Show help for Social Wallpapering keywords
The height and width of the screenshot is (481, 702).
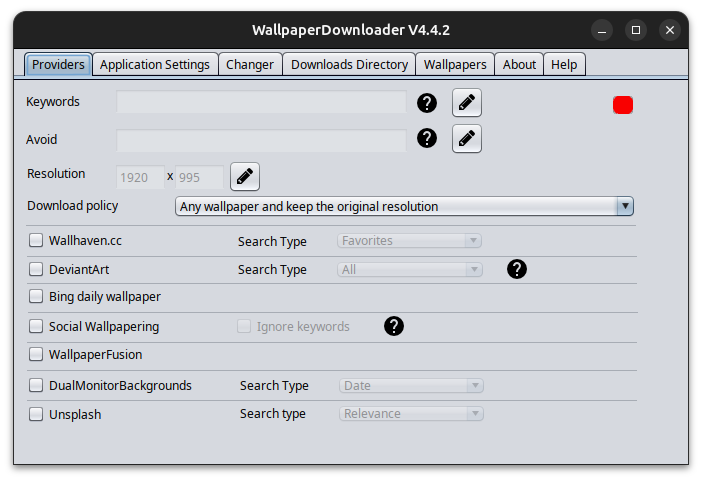coord(394,326)
